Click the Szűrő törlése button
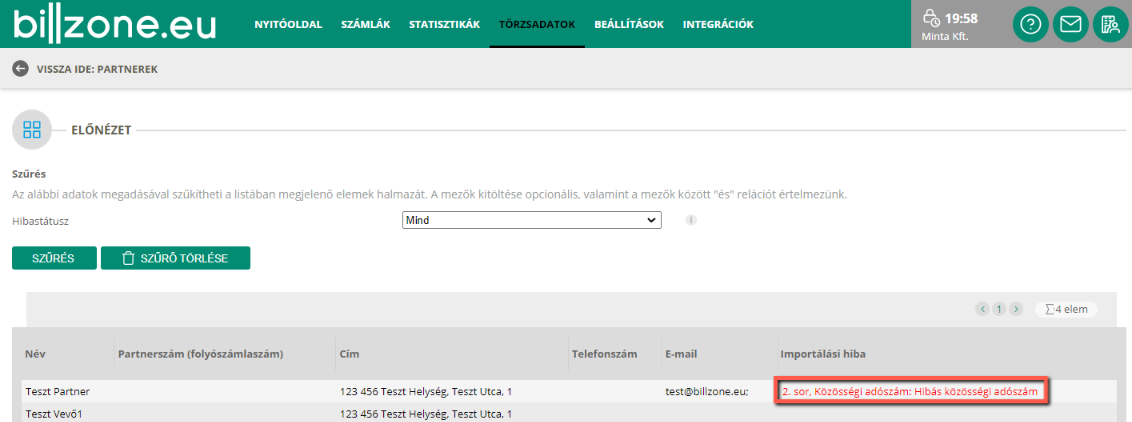The width and height of the screenshot is (1132, 422). tap(175, 258)
